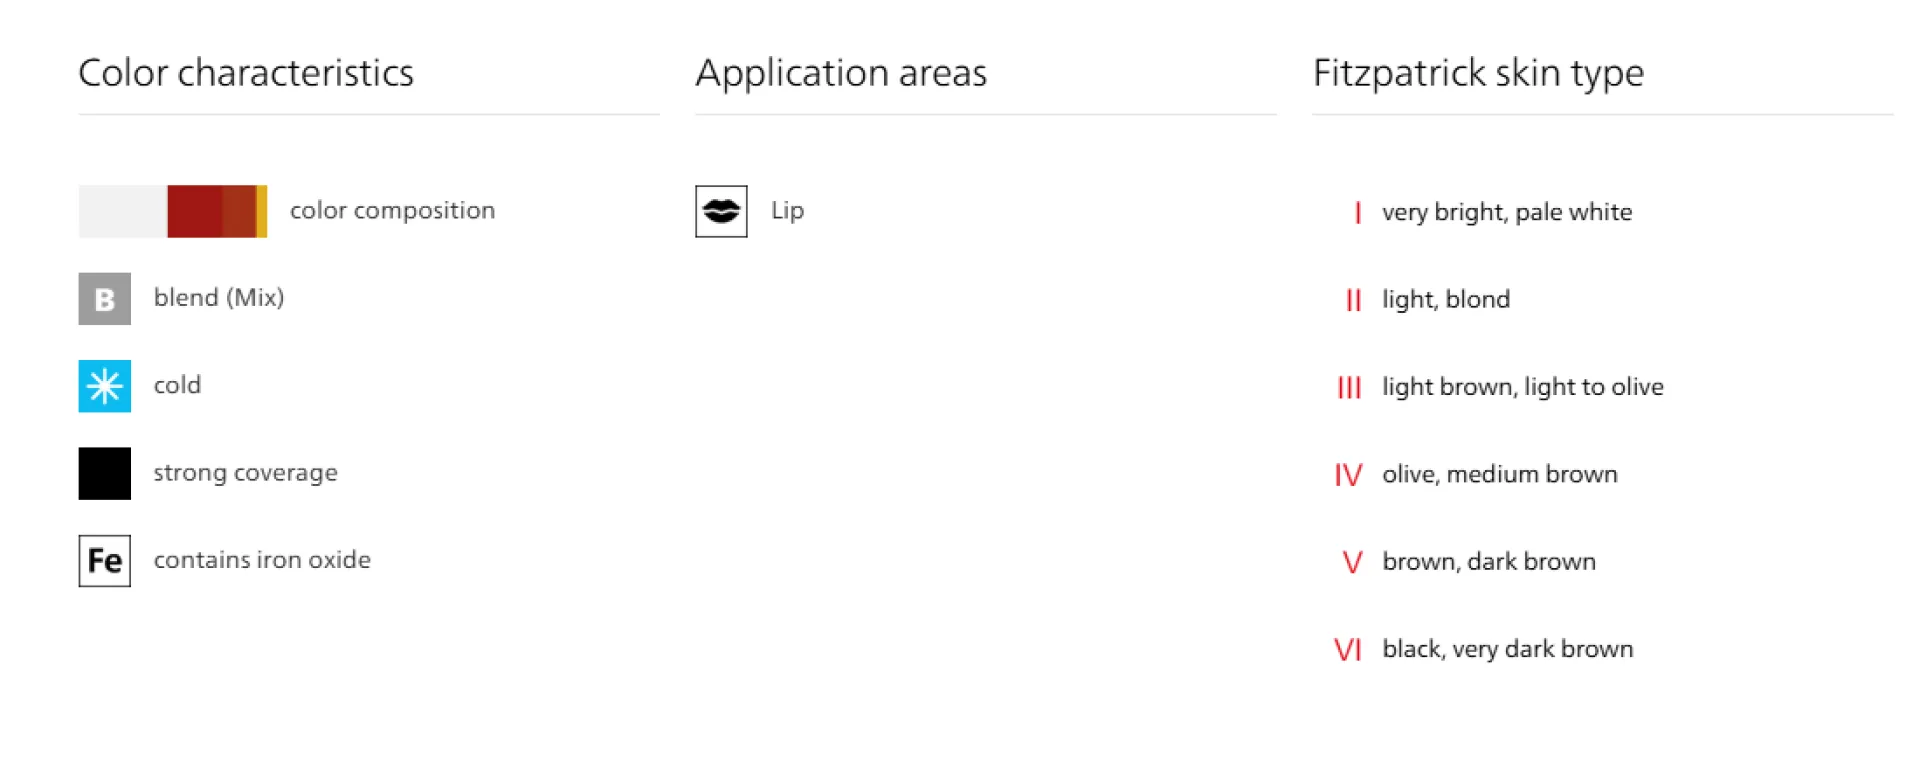Click the light gray color composition segment
Image resolution: width=1920 pixels, height=762 pixels.
122,211
